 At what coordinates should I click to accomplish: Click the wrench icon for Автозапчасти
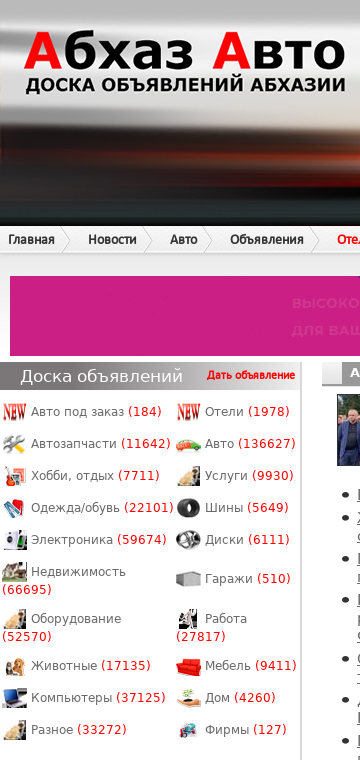[x=14, y=444]
